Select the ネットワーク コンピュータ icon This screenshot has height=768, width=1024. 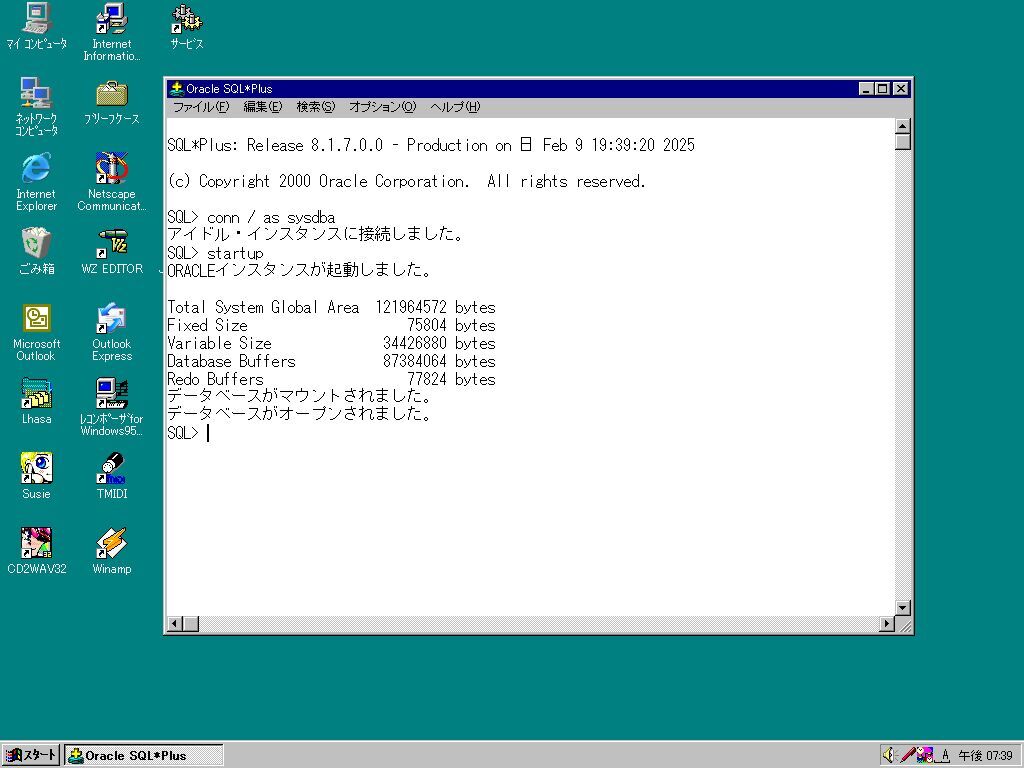pos(37,106)
